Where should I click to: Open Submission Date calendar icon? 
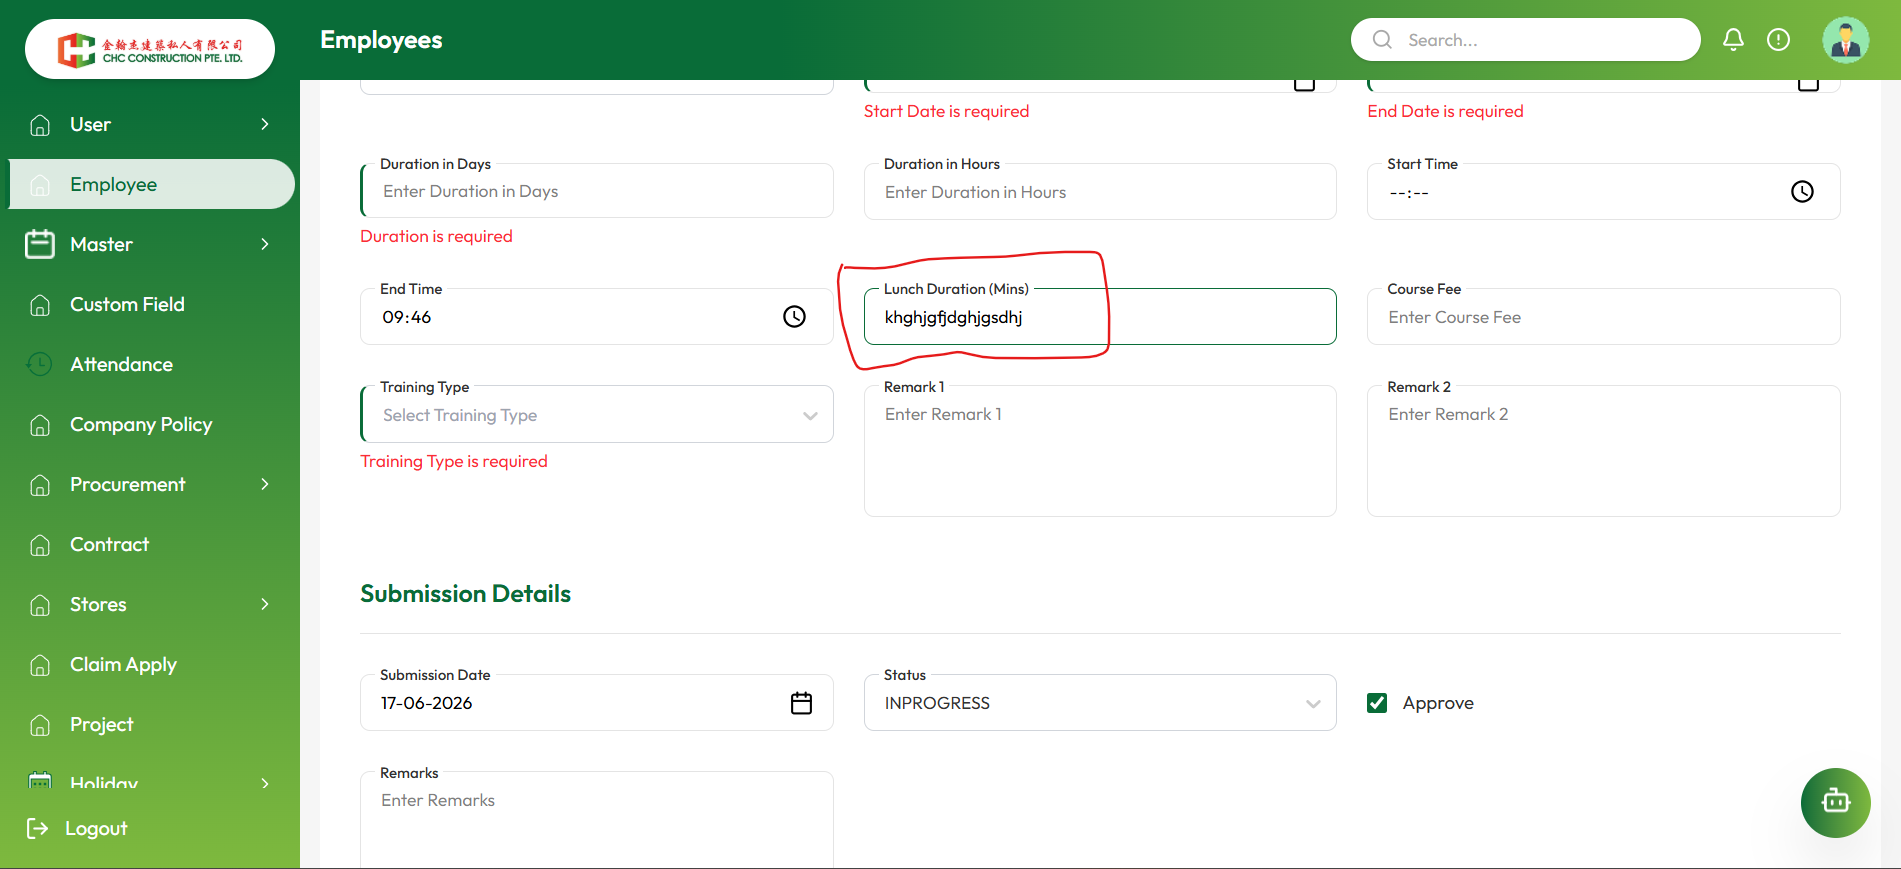(801, 703)
